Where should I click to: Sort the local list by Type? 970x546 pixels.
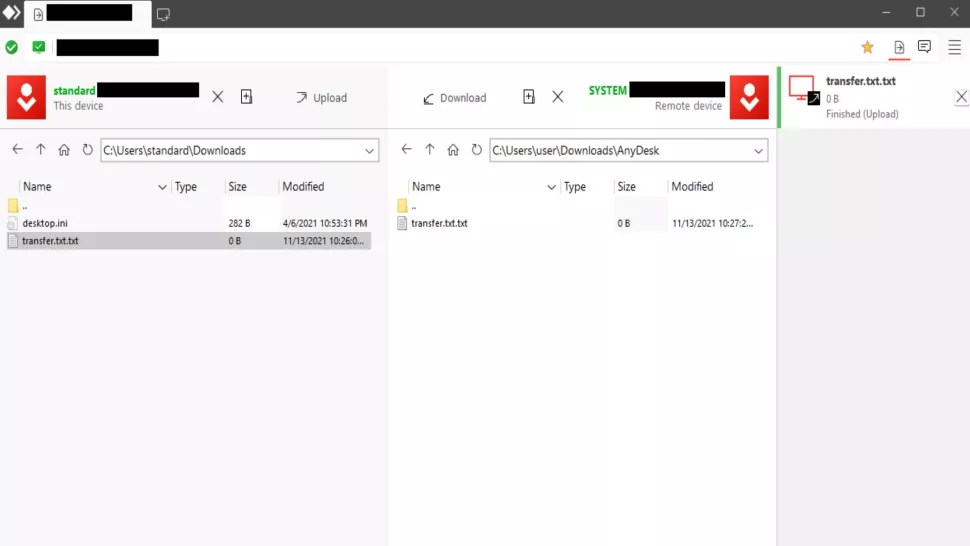tap(186, 187)
